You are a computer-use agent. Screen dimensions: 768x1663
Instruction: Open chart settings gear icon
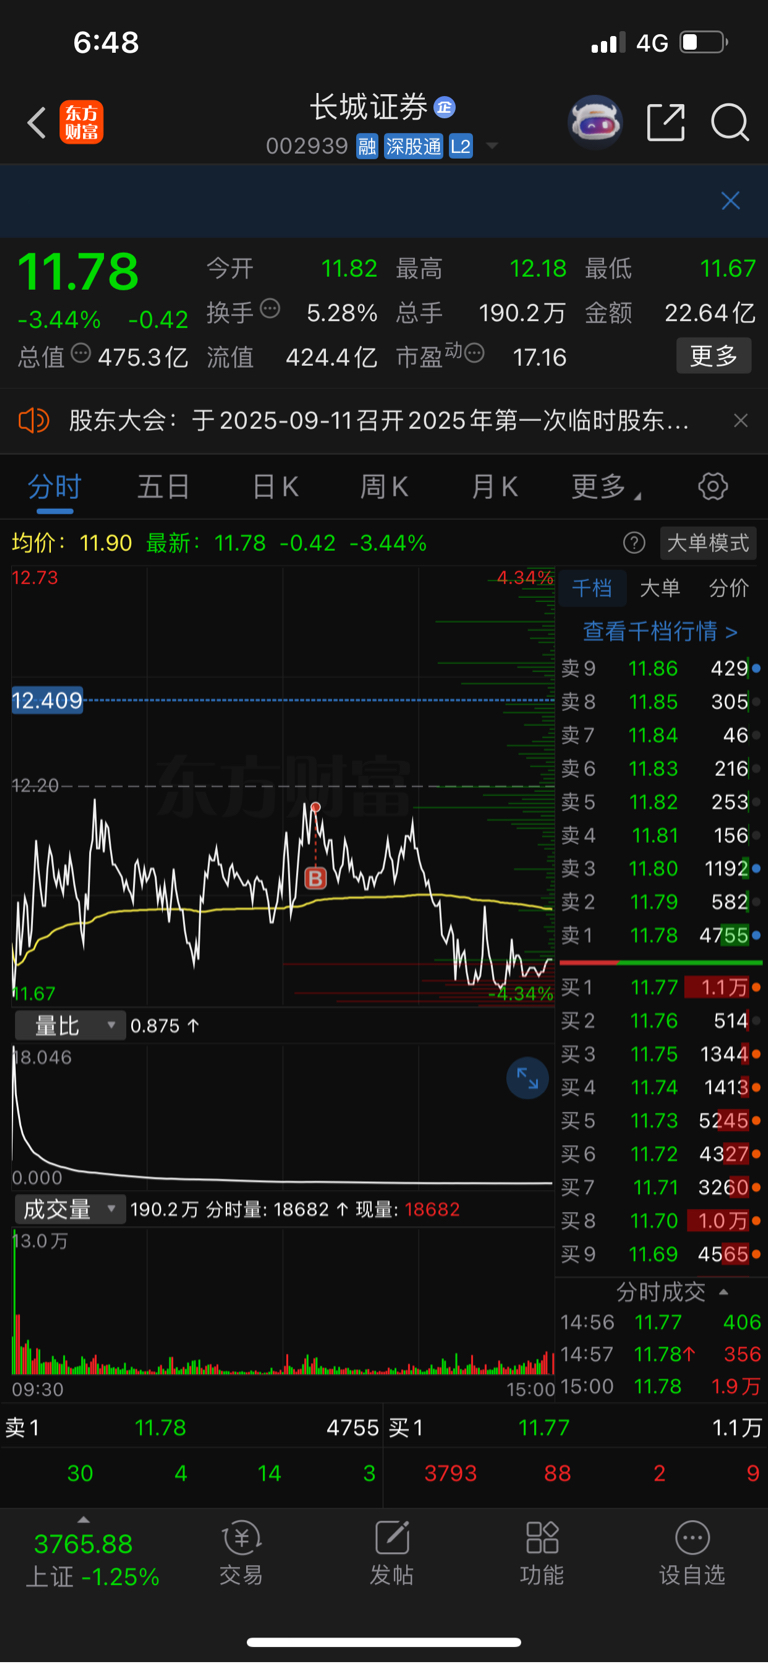coord(713,487)
